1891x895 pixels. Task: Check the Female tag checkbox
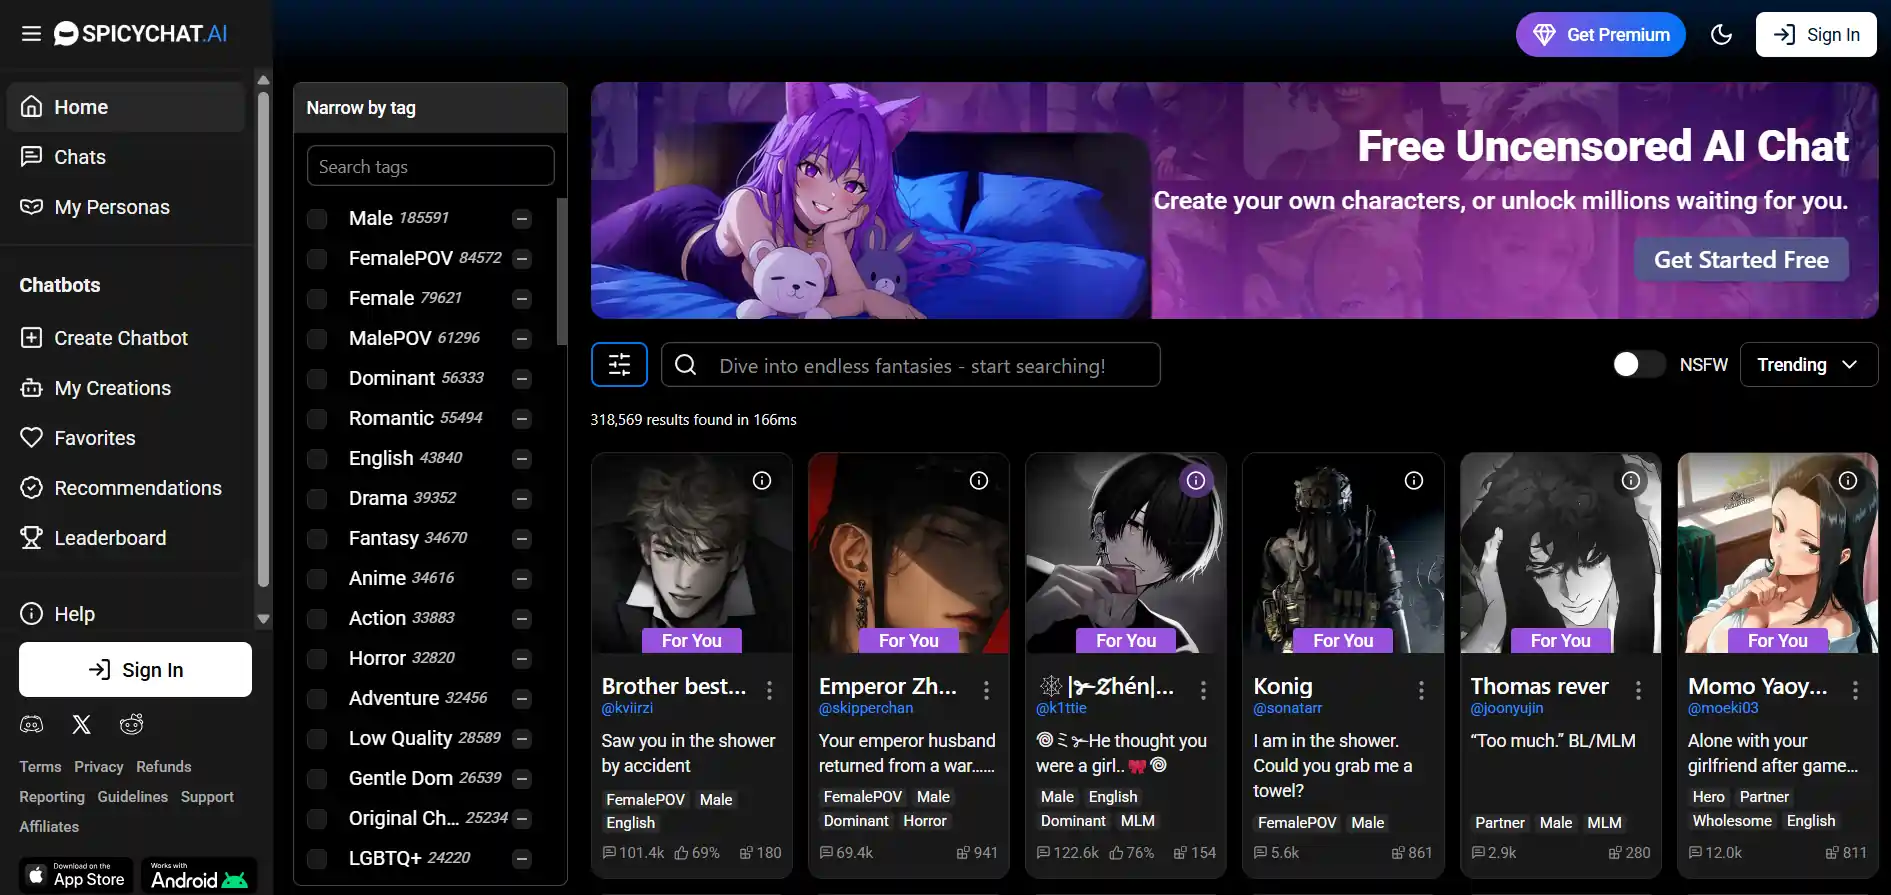coord(317,299)
